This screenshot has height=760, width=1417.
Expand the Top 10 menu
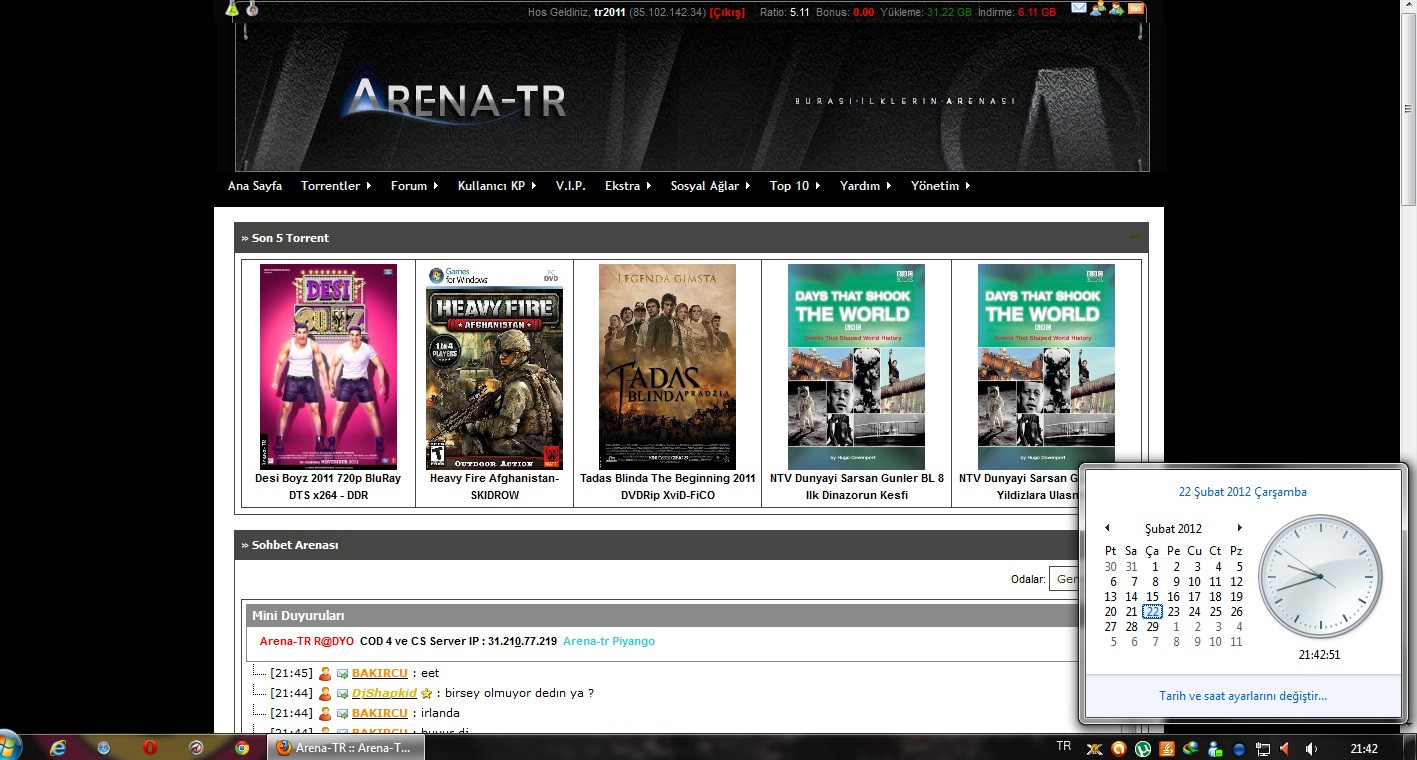tap(795, 186)
